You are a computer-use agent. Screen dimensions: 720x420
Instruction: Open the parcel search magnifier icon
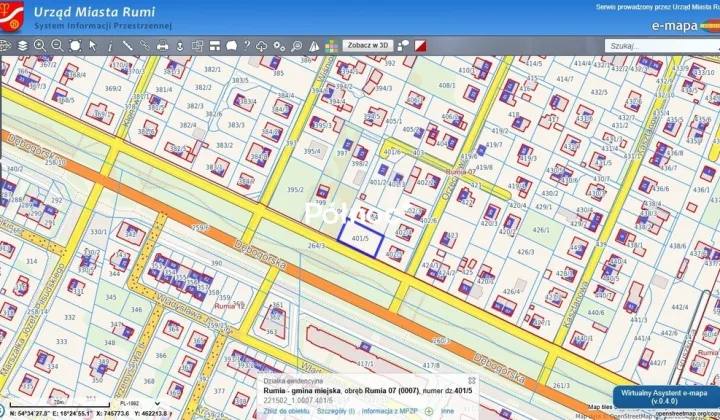(297, 46)
